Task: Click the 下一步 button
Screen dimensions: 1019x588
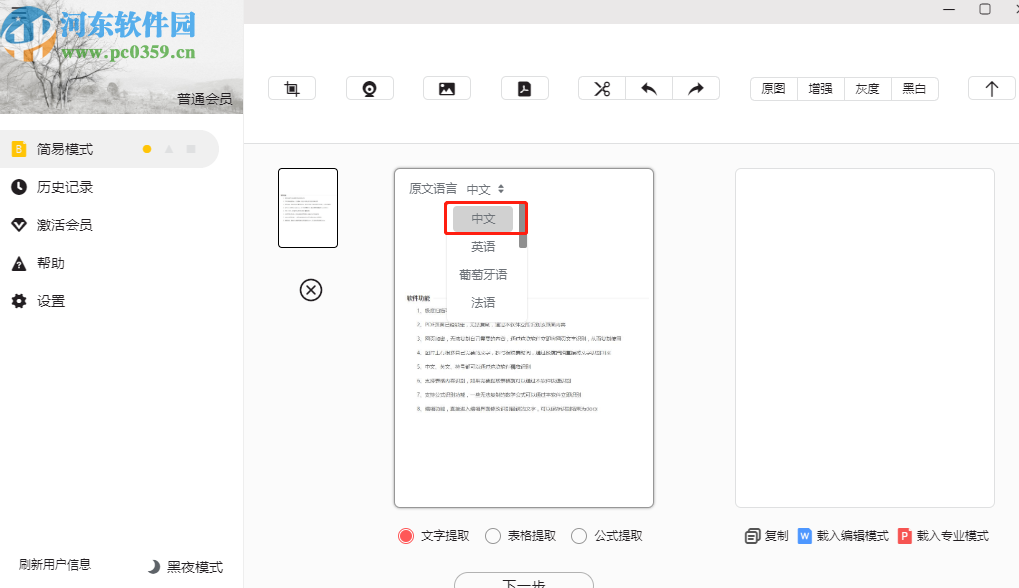Action: click(524, 581)
